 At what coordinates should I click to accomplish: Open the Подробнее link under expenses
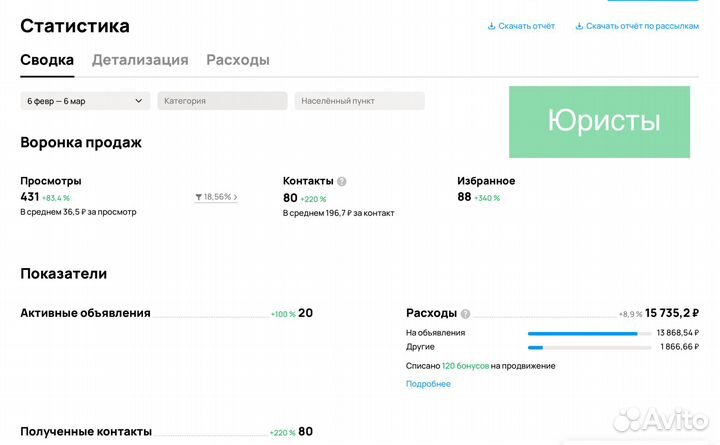[428, 384]
